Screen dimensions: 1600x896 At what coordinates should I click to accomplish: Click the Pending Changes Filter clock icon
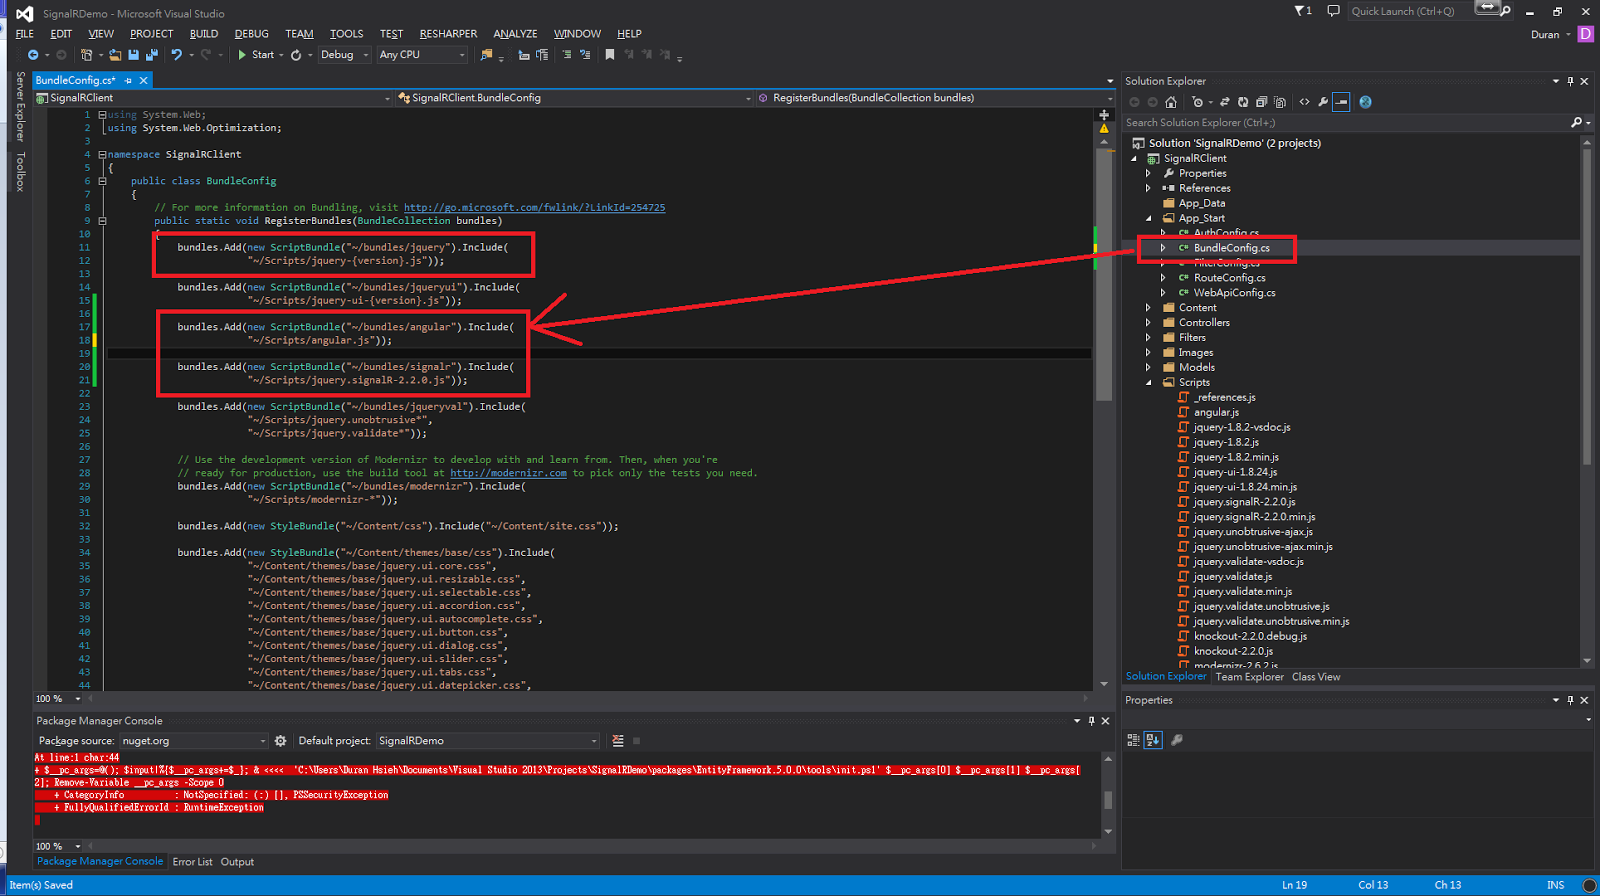pos(1198,102)
